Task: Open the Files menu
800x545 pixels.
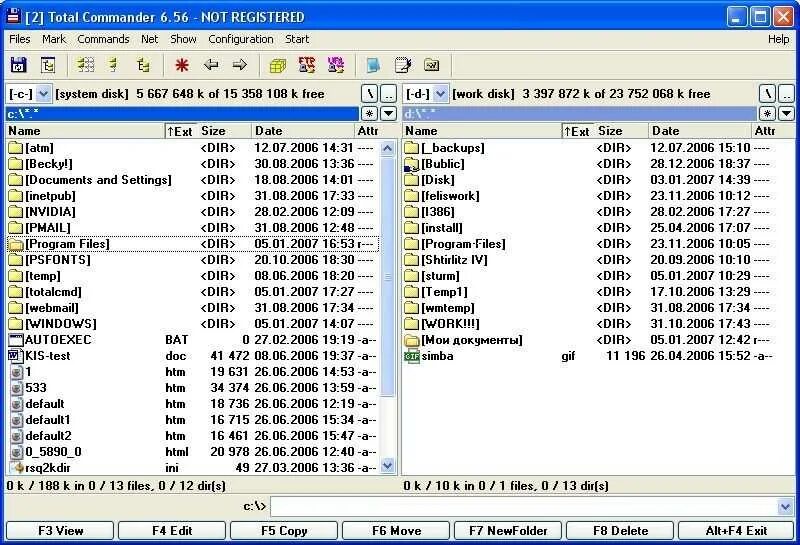Action: pyautogui.click(x=20, y=39)
